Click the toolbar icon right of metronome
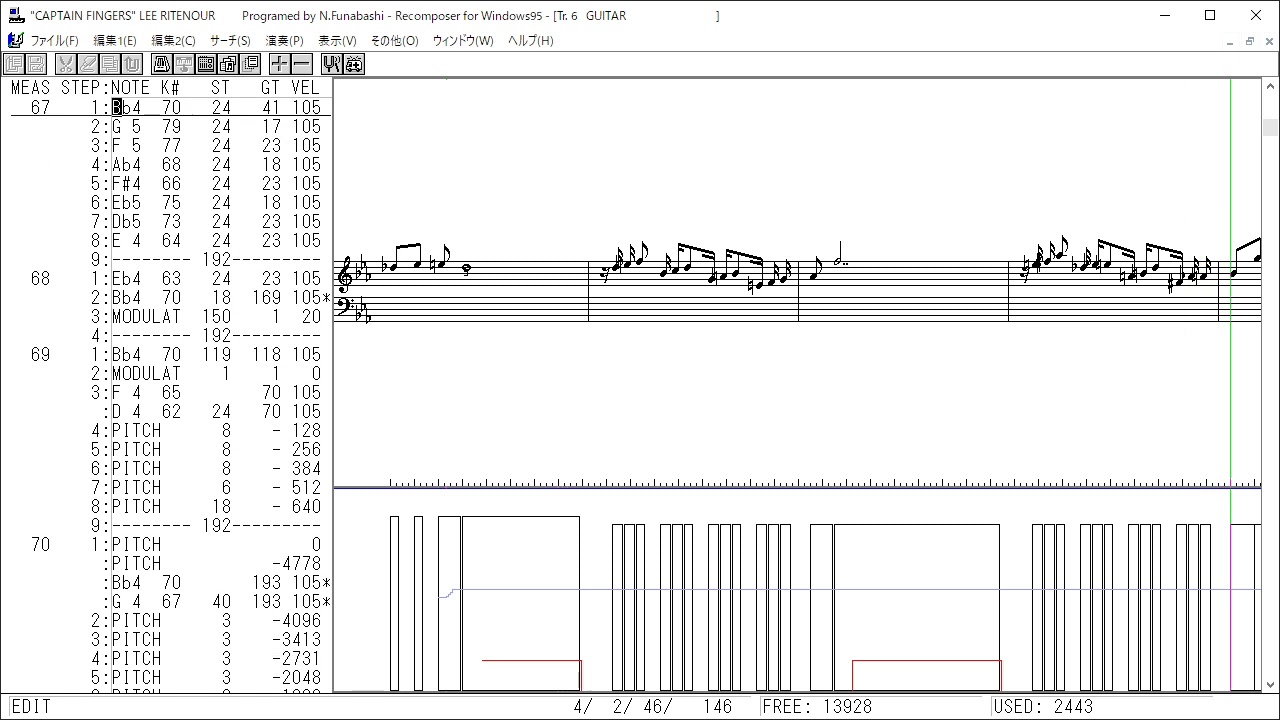The width and height of the screenshot is (1280, 720). click(184, 64)
